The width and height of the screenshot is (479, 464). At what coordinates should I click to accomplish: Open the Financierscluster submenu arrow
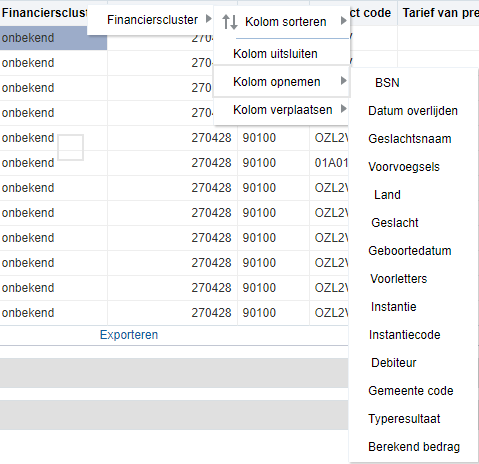[x=209, y=19]
